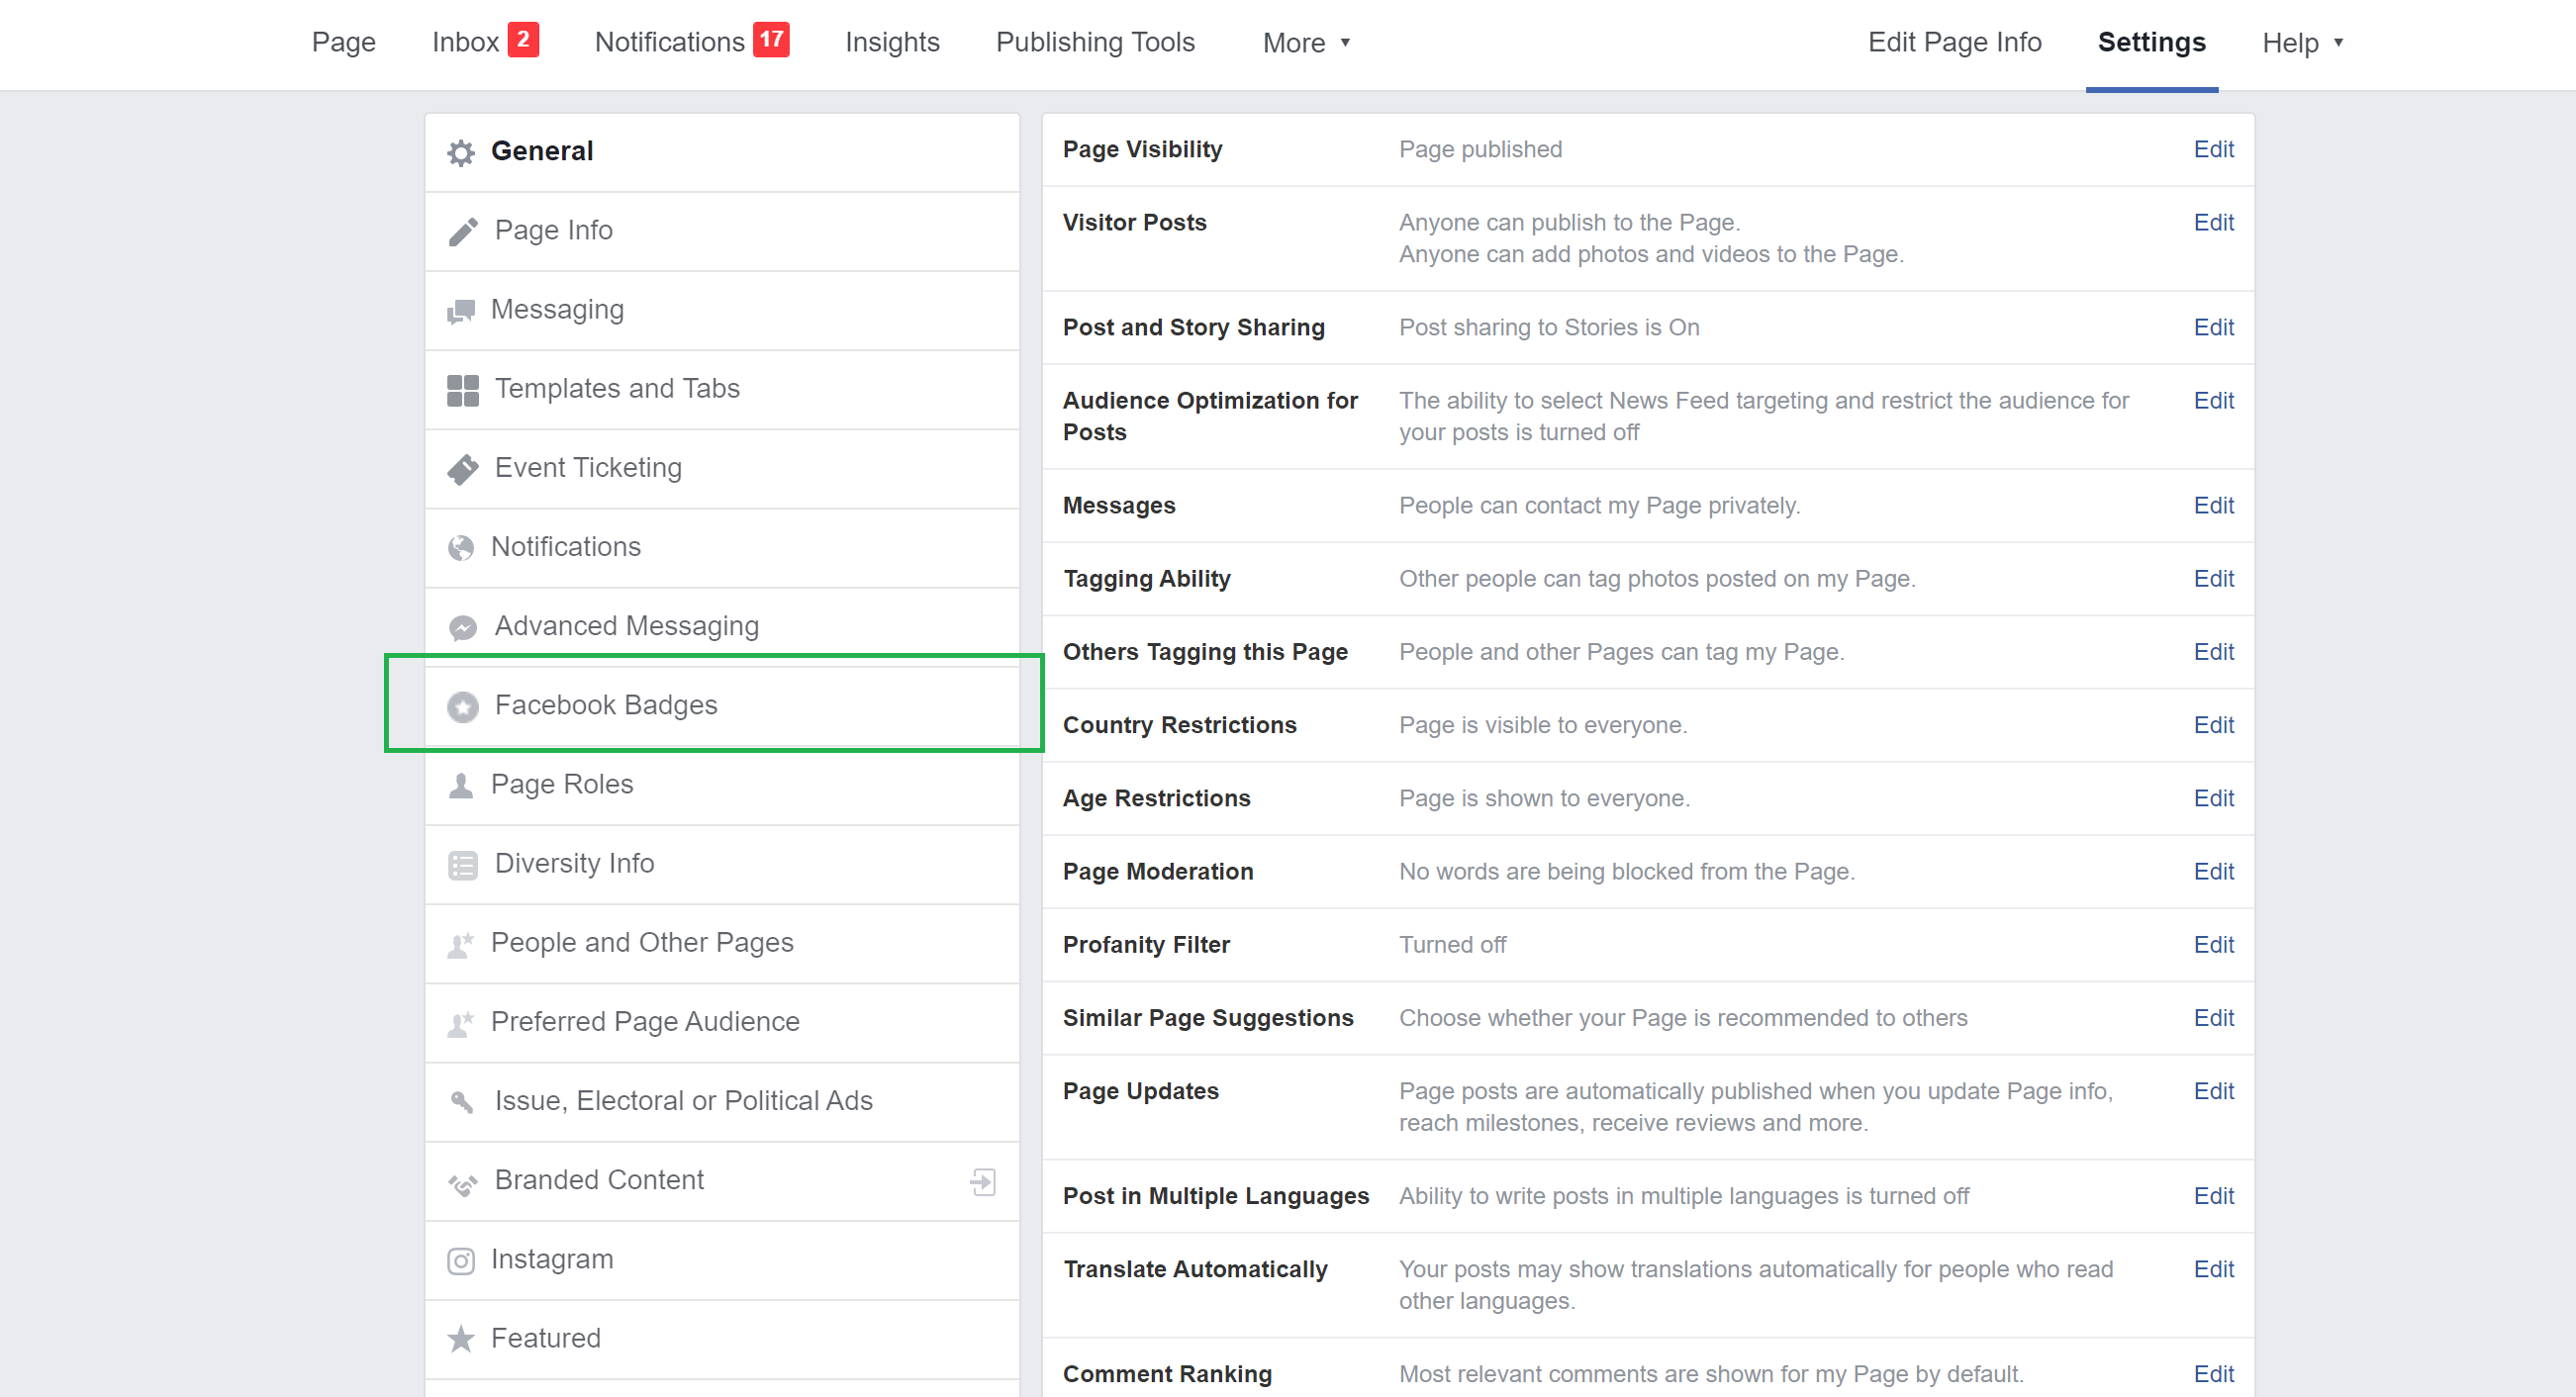Click the Facebook Badges star badge icon
Image resolution: width=2576 pixels, height=1397 pixels.
(x=462, y=706)
